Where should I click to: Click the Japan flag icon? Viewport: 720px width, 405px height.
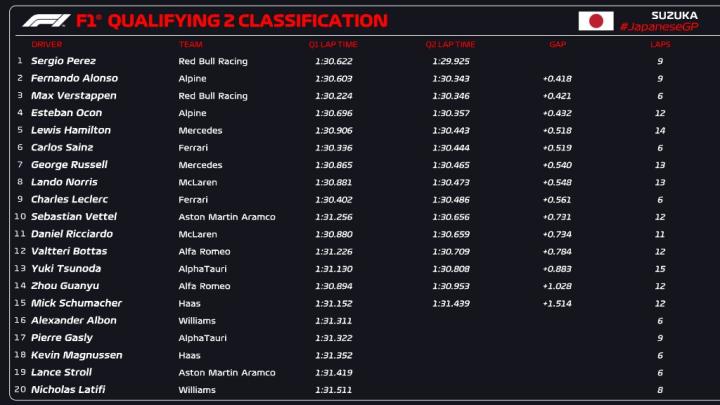[595, 21]
